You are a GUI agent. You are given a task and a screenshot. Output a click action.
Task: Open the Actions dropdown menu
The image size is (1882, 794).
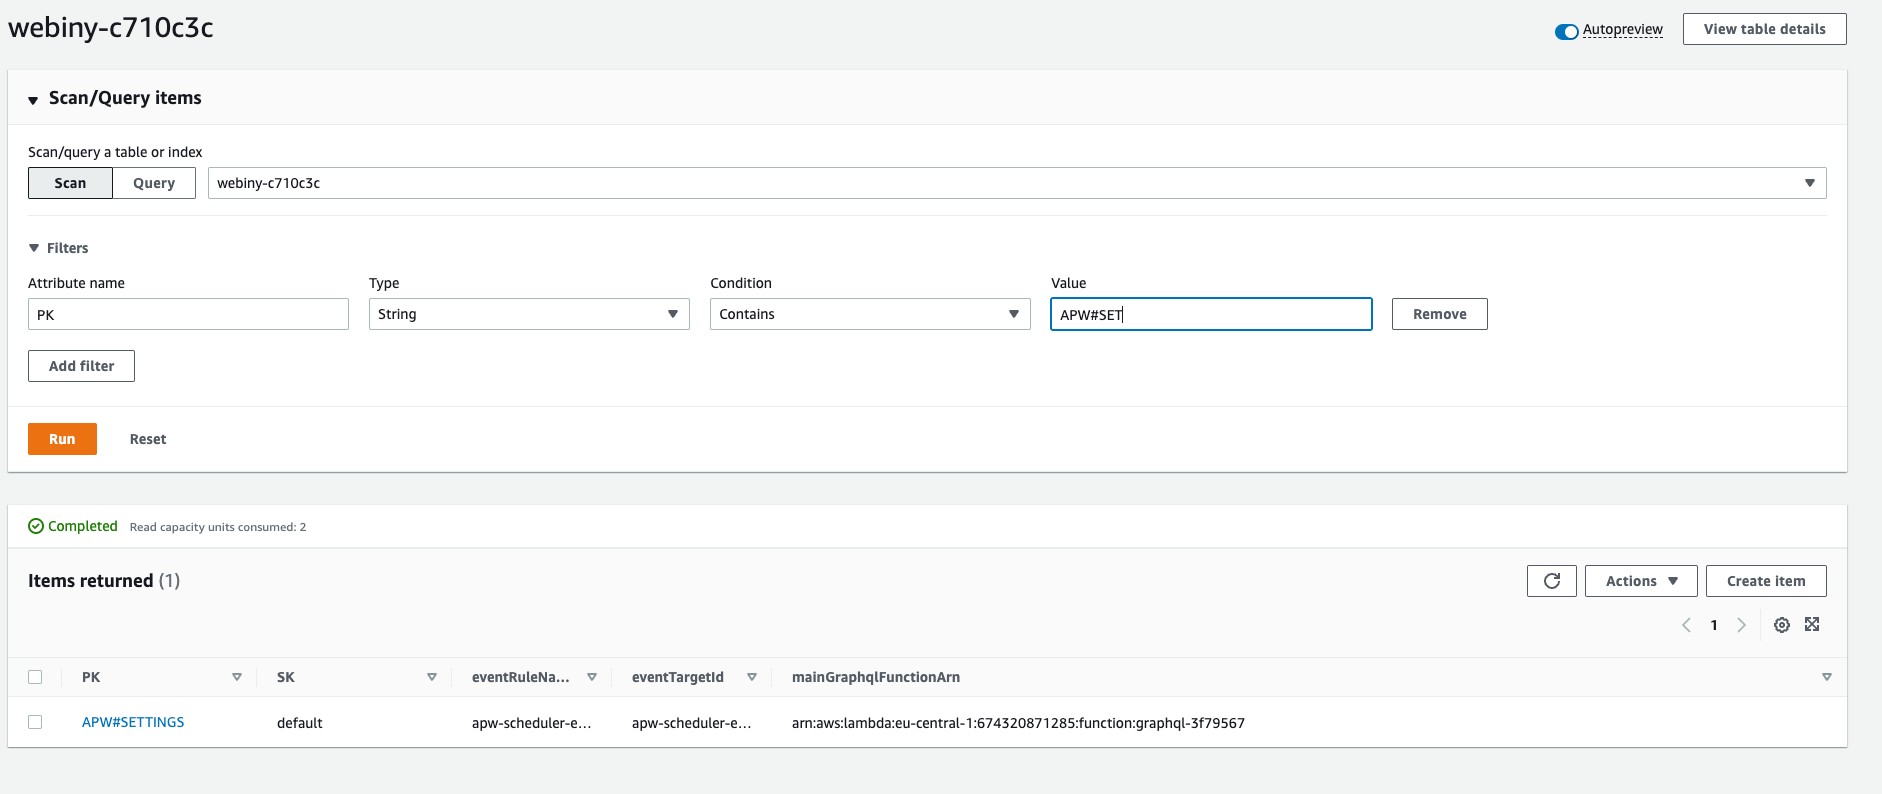(1640, 581)
